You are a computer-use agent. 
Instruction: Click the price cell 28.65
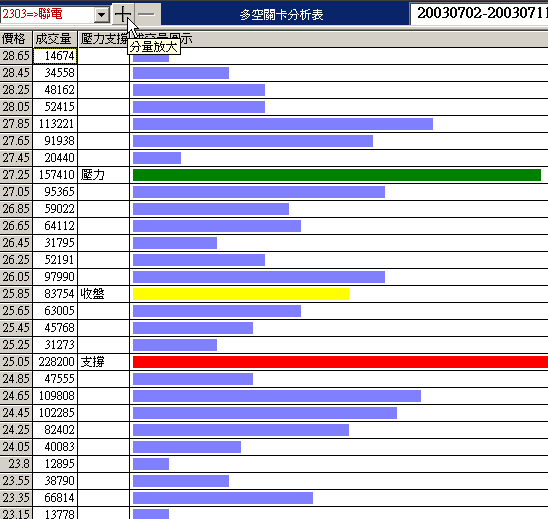click(16, 56)
